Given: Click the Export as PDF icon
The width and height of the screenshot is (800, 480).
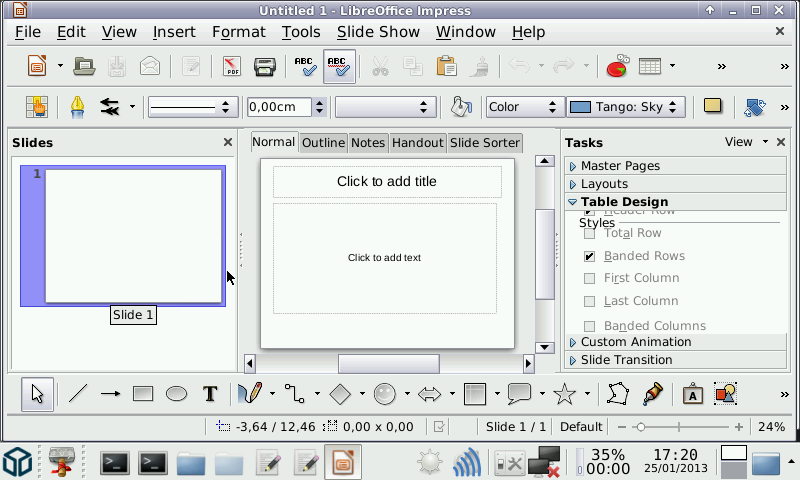Looking at the screenshot, I should coord(231,67).
